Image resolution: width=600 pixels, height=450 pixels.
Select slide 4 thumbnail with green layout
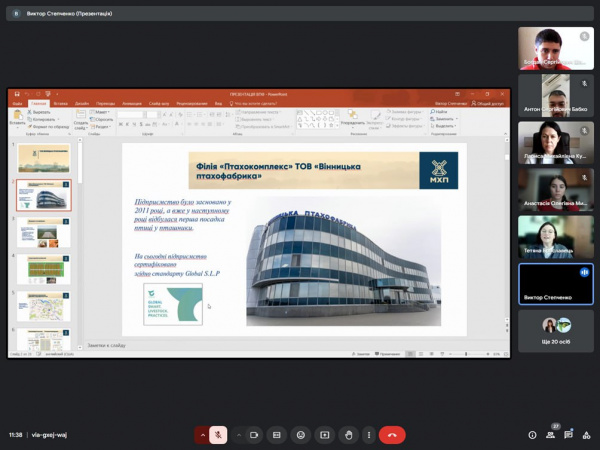click(44, 270)
